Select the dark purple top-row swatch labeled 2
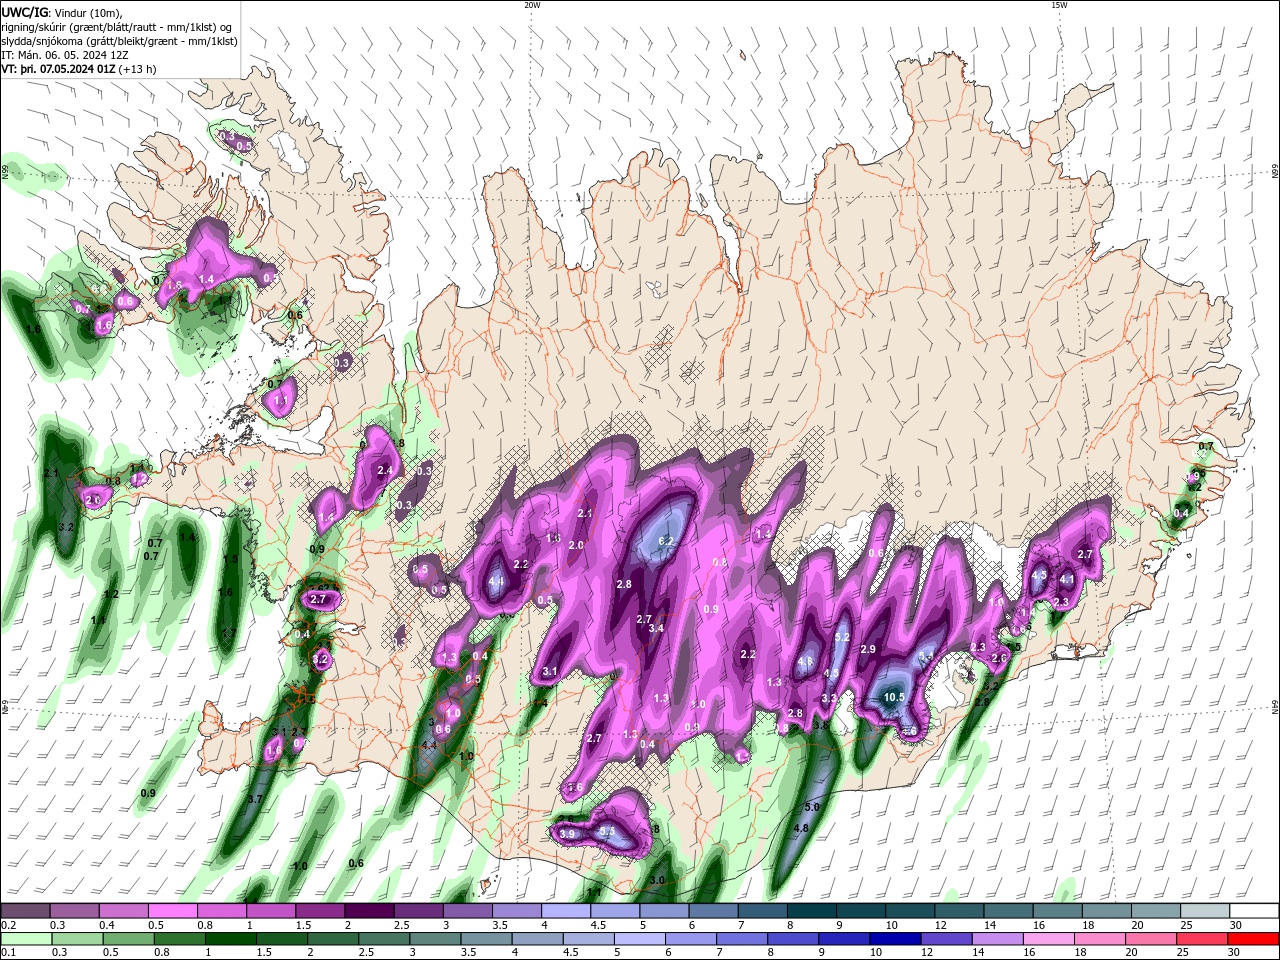 pyautogui.click(x=369, y=911)
